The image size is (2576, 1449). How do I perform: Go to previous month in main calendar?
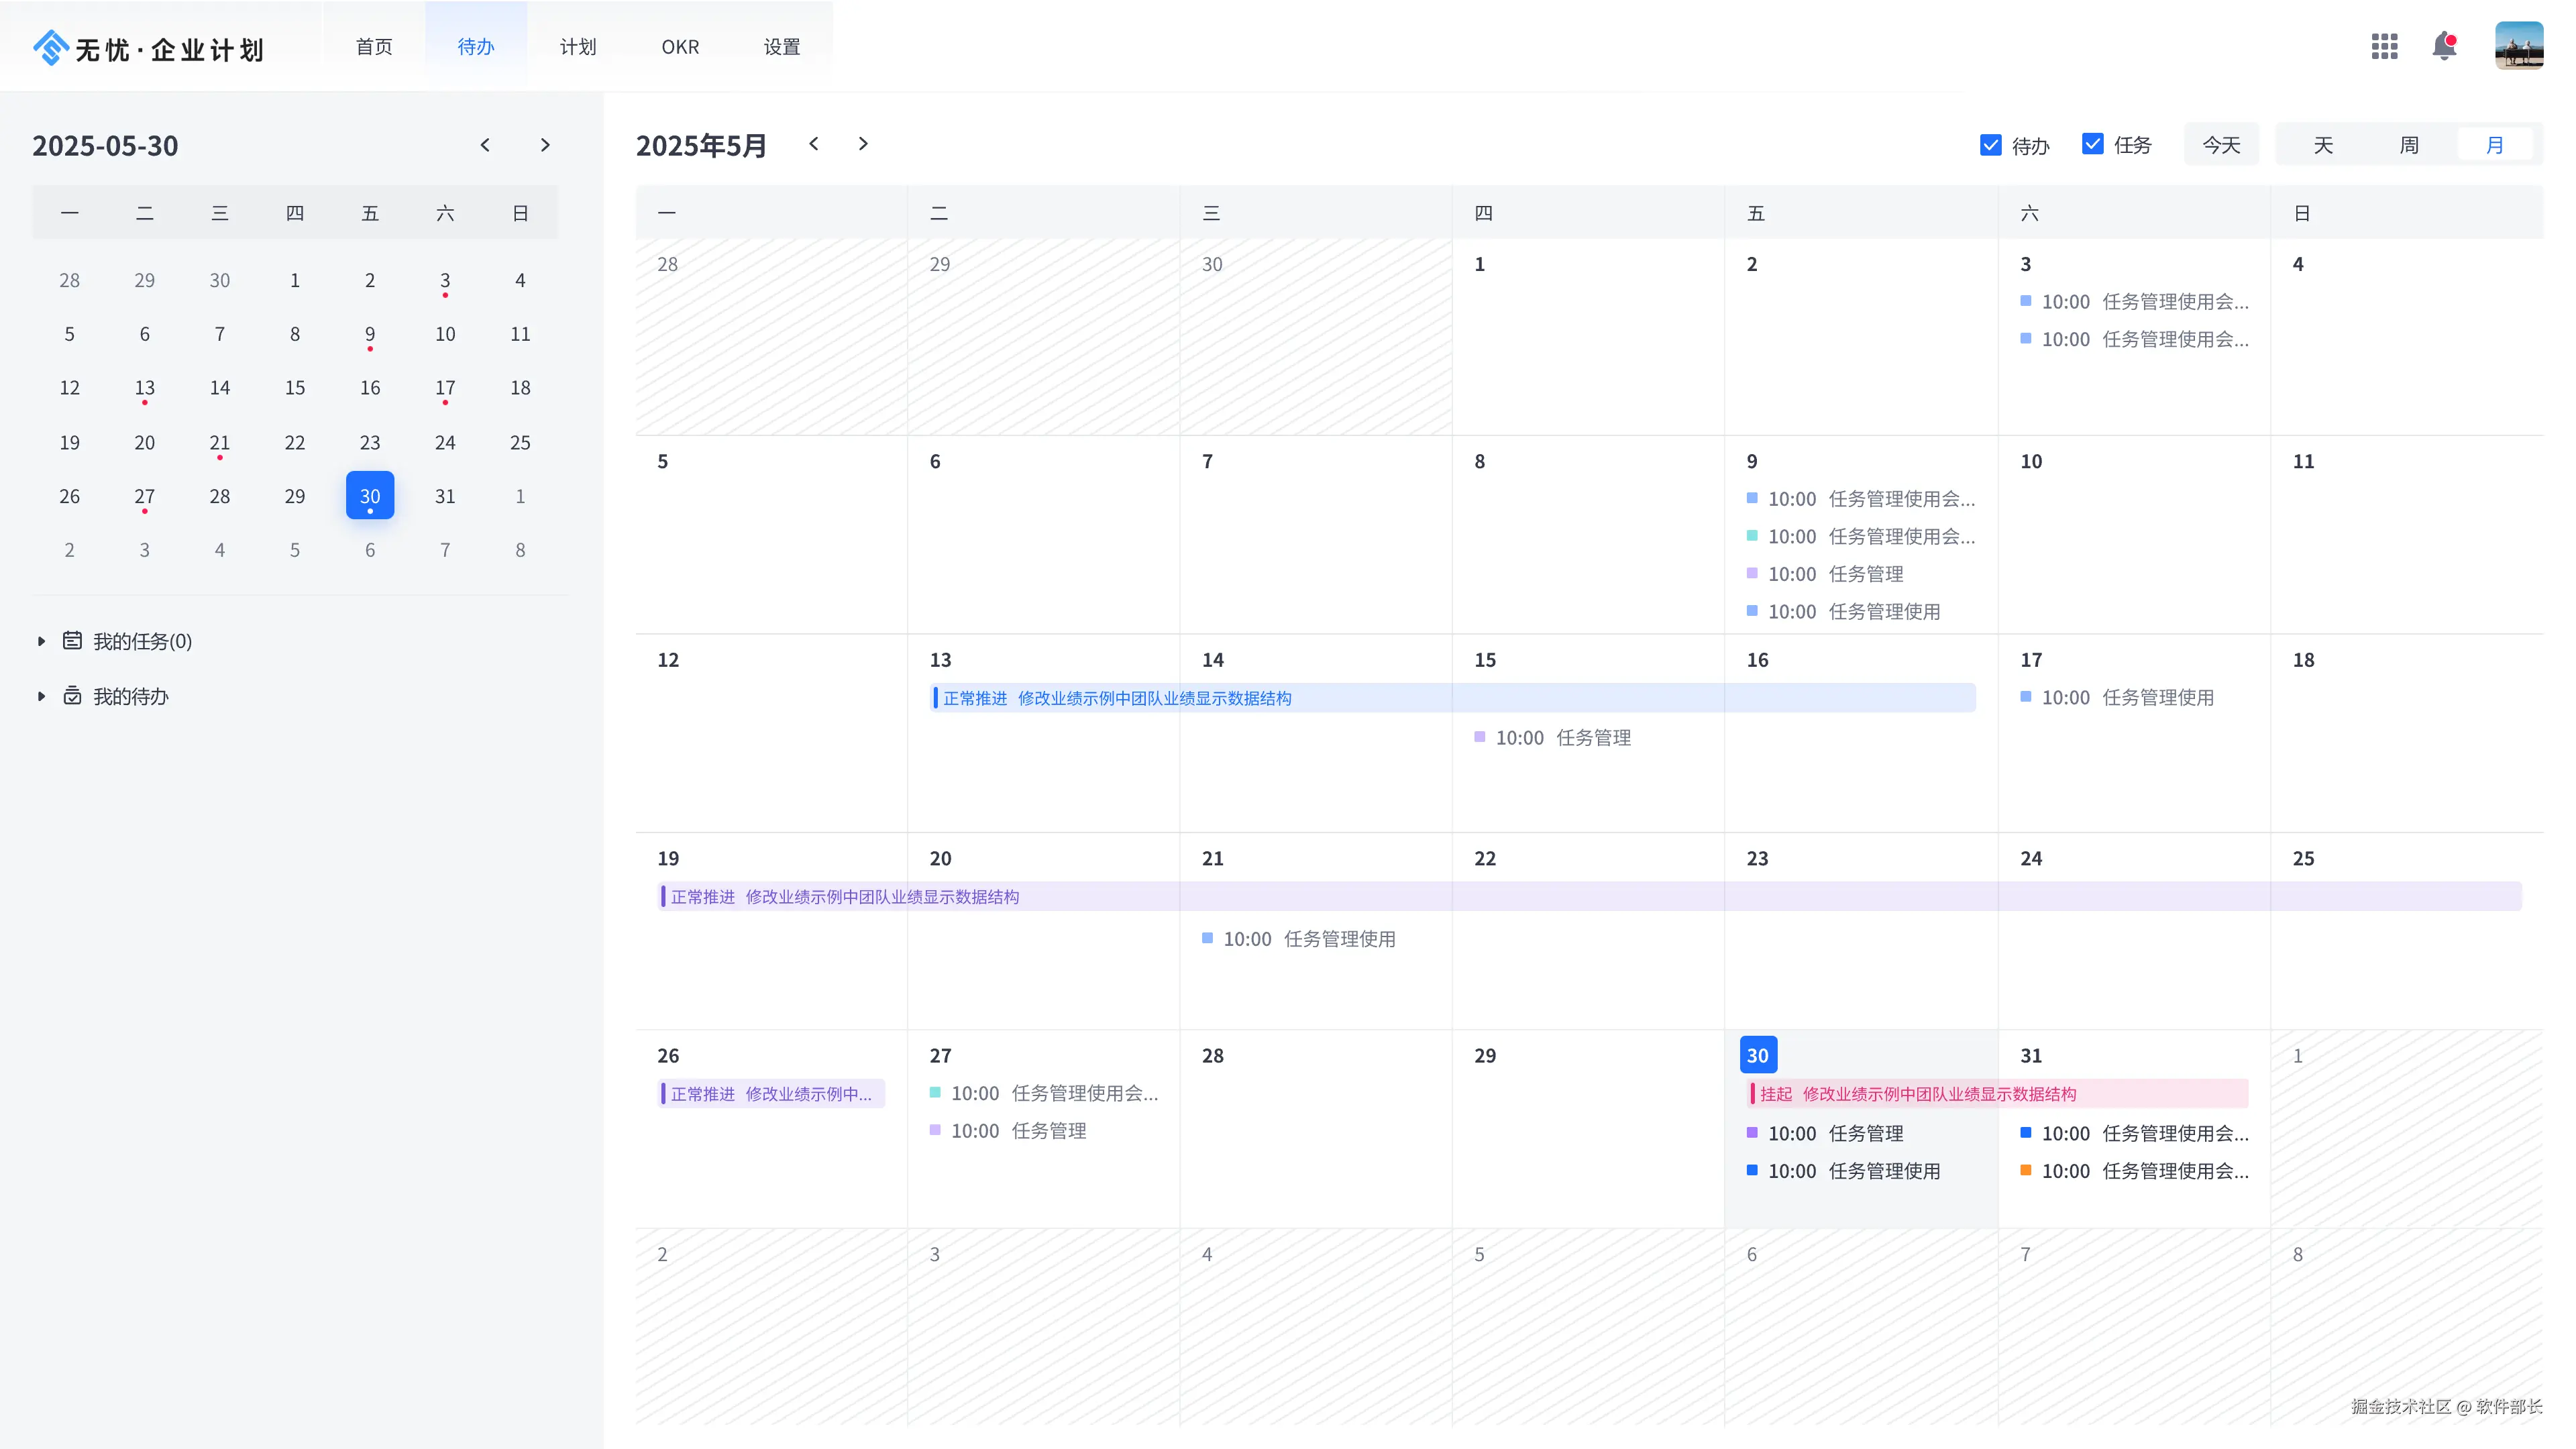click(x=814, y=144)
